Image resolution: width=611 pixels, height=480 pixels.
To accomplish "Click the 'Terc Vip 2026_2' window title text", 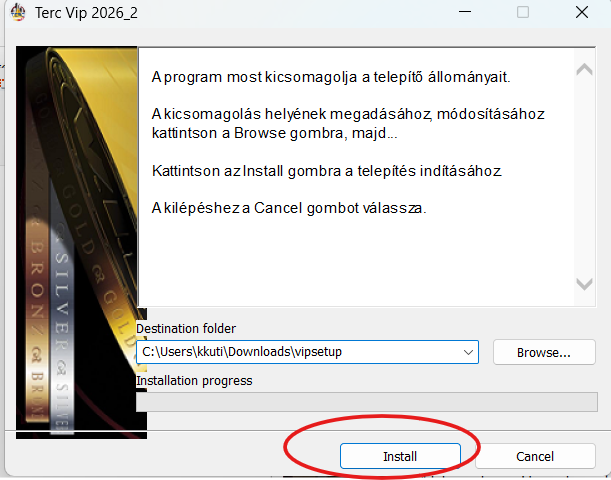I will pos(87,14).
